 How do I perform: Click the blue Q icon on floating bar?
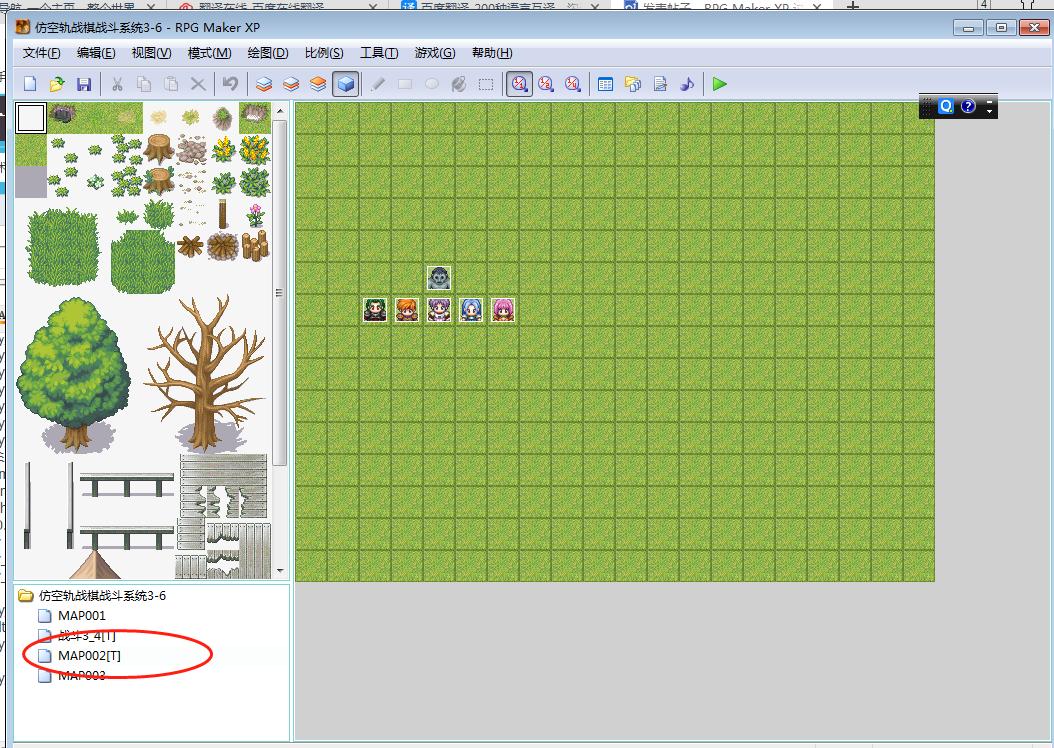coord(946,106)
